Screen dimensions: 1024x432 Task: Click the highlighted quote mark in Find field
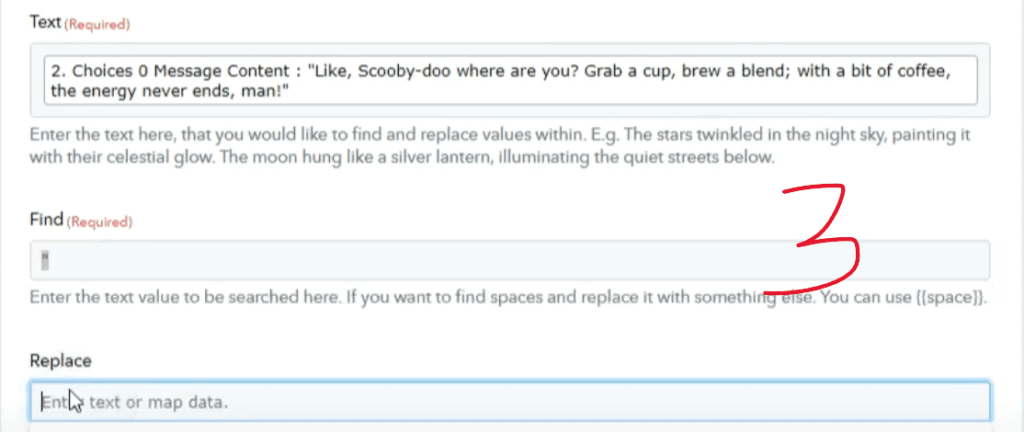coord(45,260)
